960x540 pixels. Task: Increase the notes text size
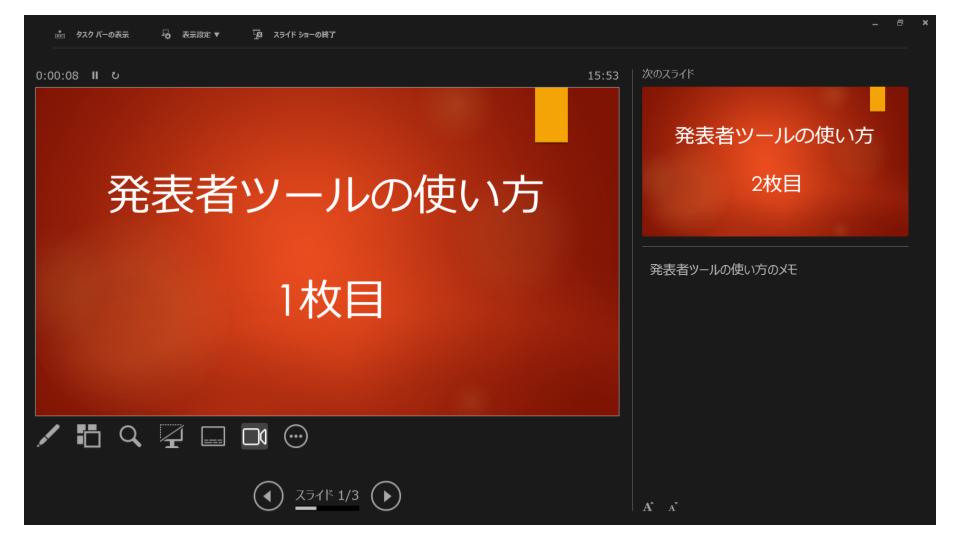click(648, 506)
